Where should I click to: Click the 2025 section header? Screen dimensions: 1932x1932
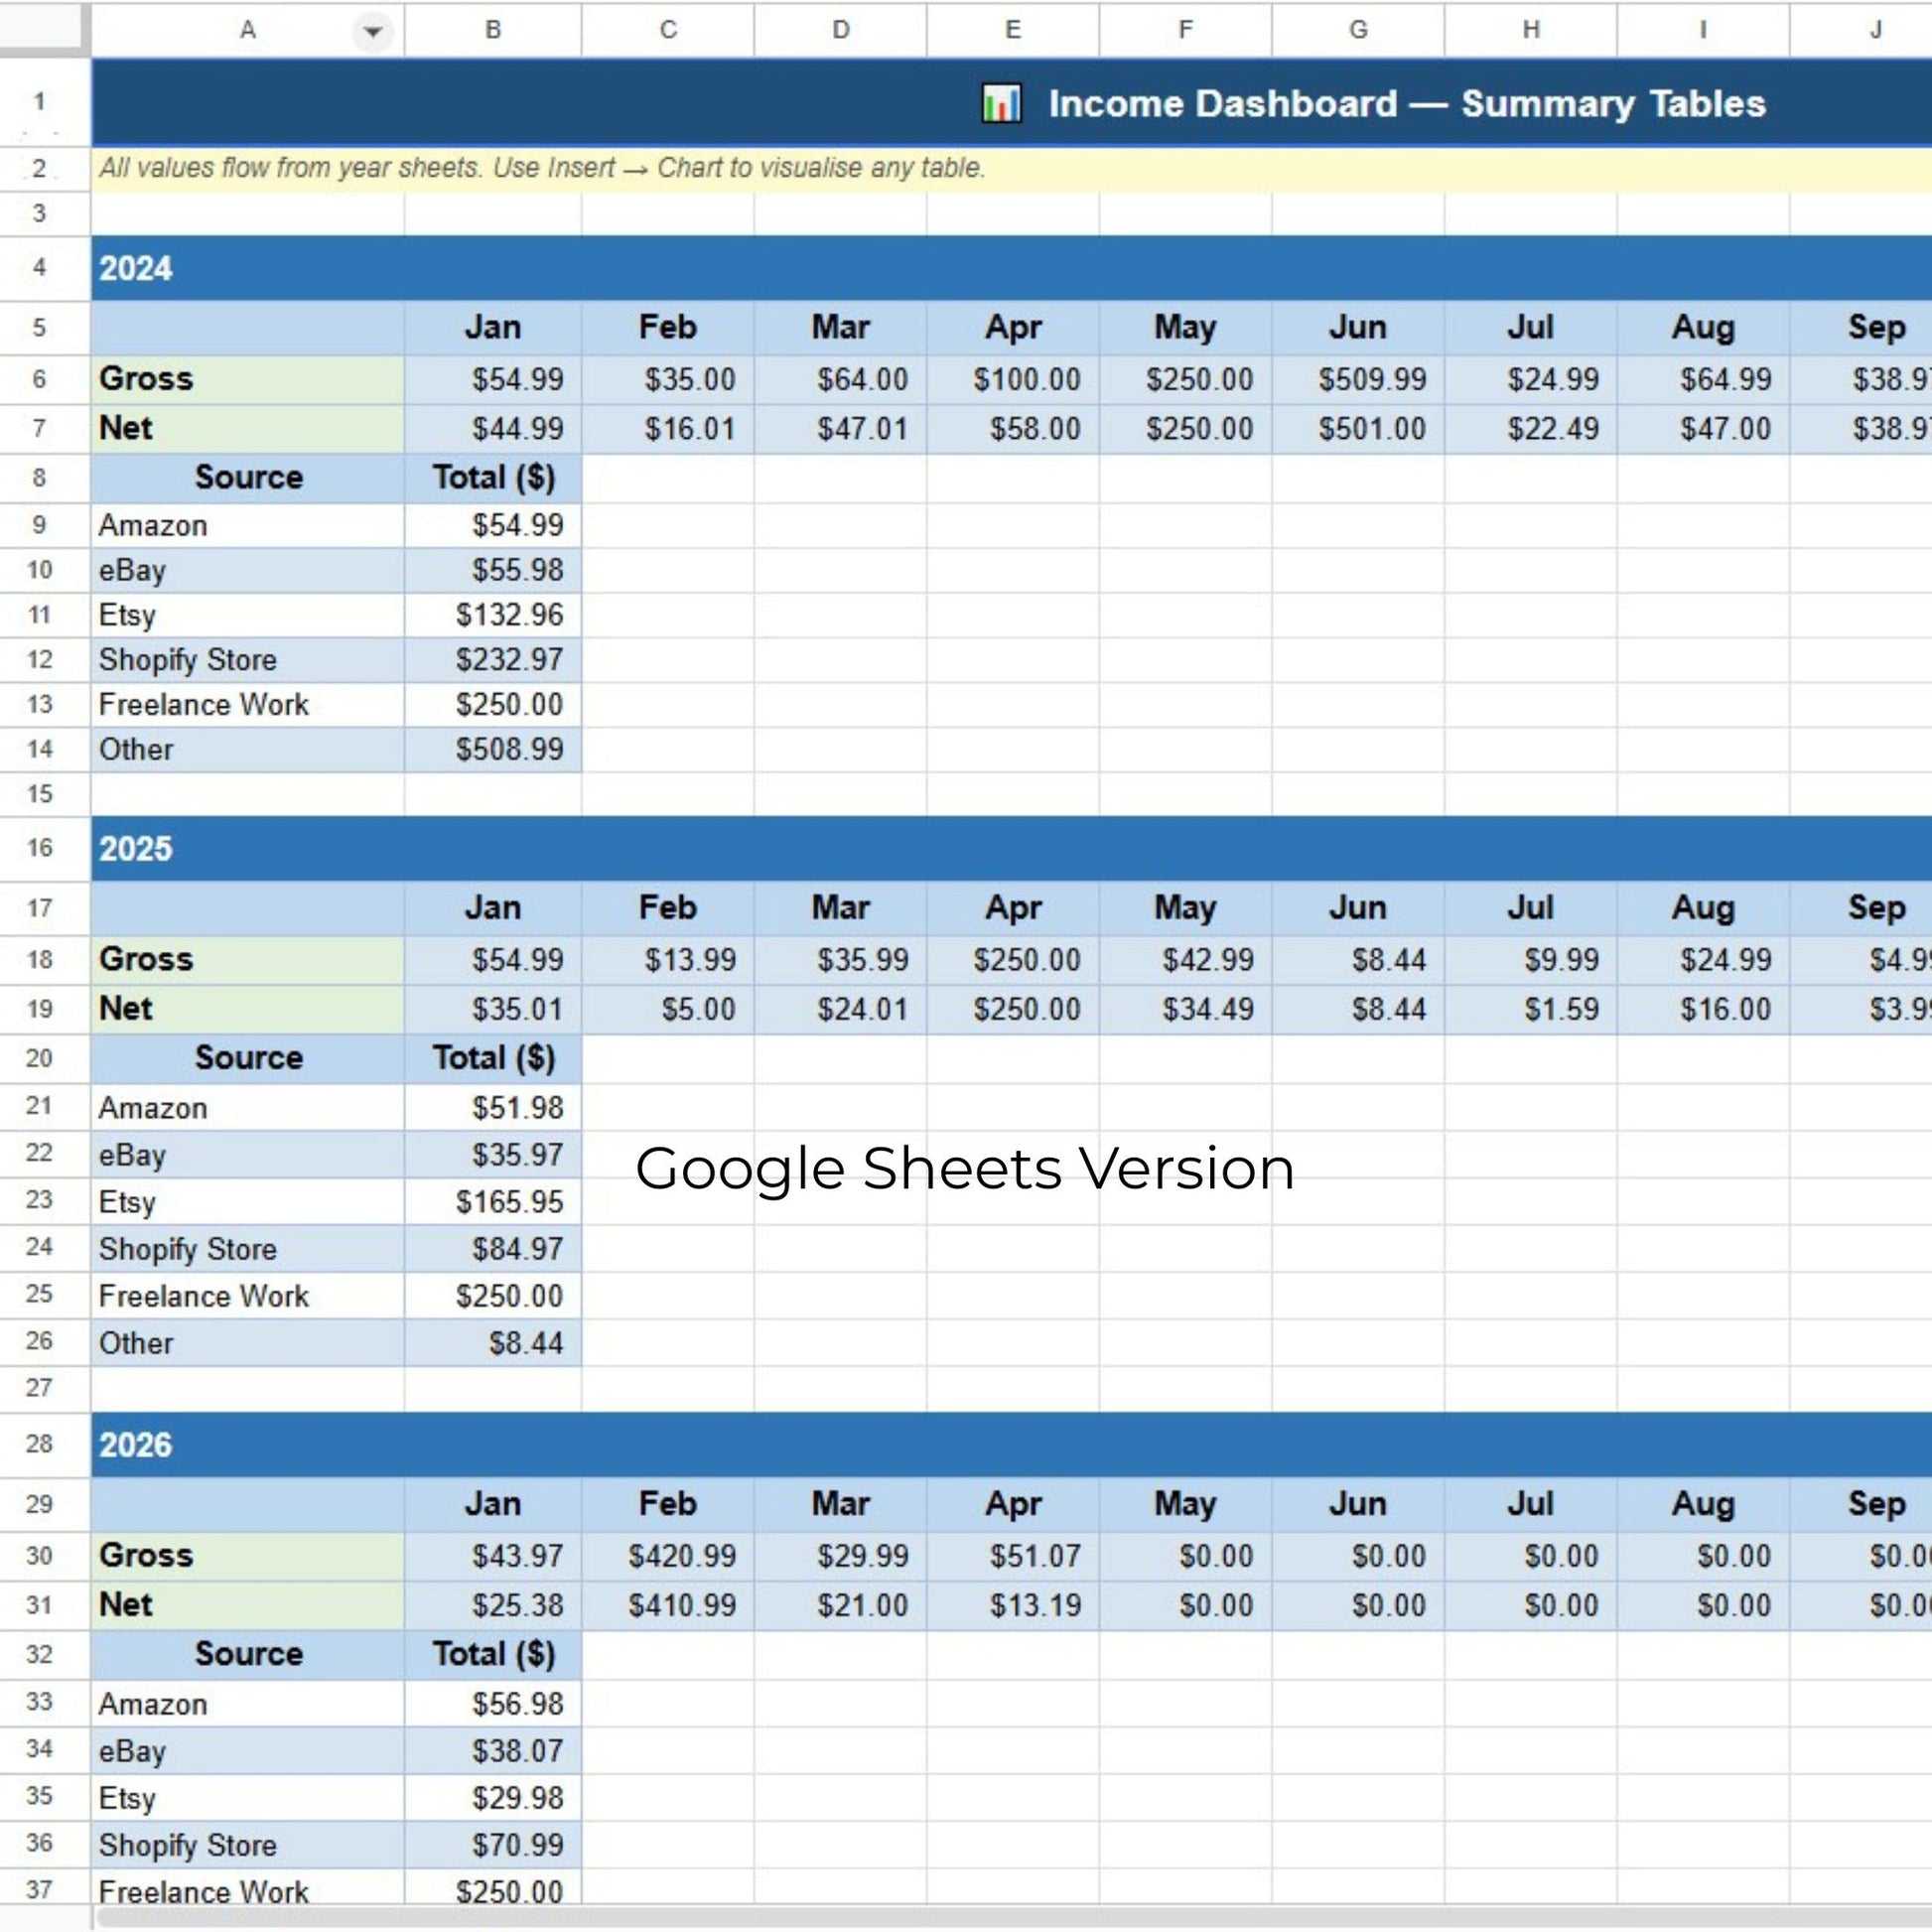[x=1012, y=848]
